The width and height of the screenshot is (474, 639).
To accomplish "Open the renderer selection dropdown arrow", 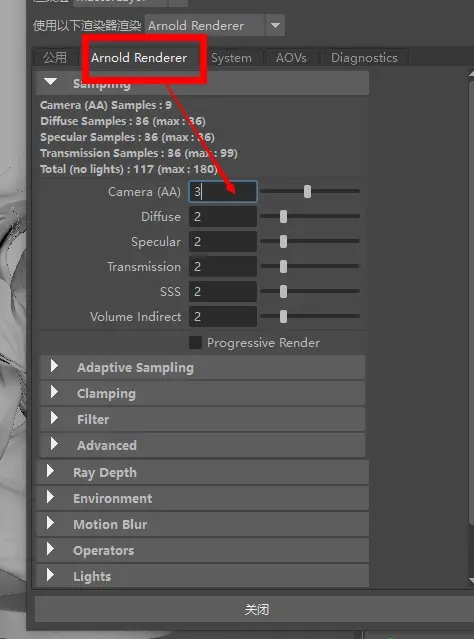I will point(275,25).
